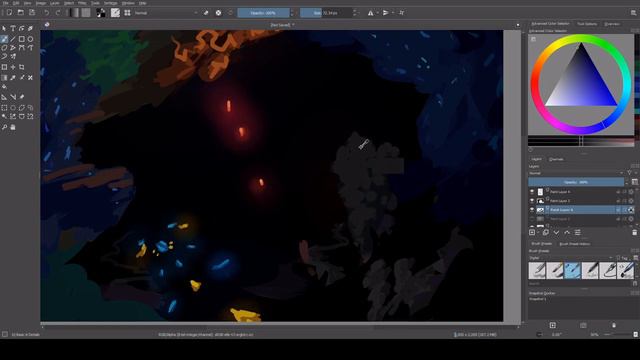Image resolution: width=640 pixels, height=360 pixels.
Task: Open the brush preset tag dropdown
Action: 571,258
